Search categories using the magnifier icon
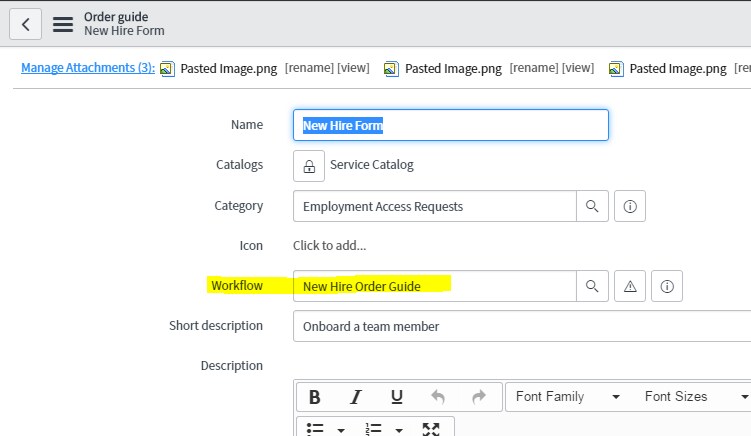Image resolution: width=751 pixels, height=436 pixels. coord(592,206)
